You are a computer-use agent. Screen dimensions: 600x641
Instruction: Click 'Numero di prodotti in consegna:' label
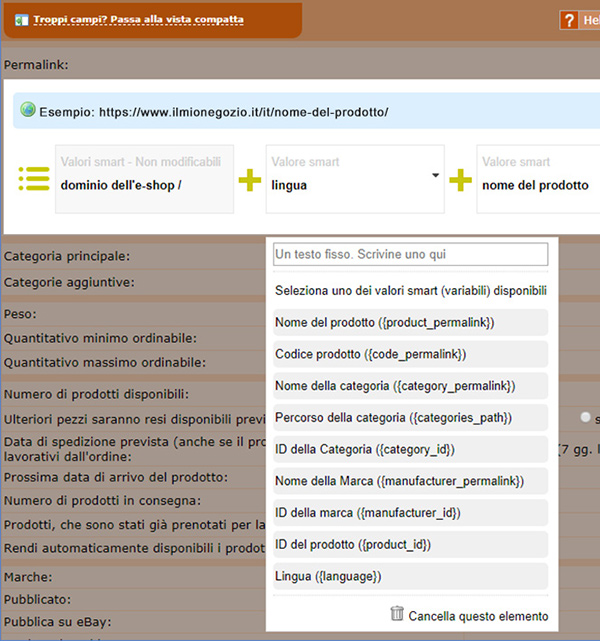102,500
